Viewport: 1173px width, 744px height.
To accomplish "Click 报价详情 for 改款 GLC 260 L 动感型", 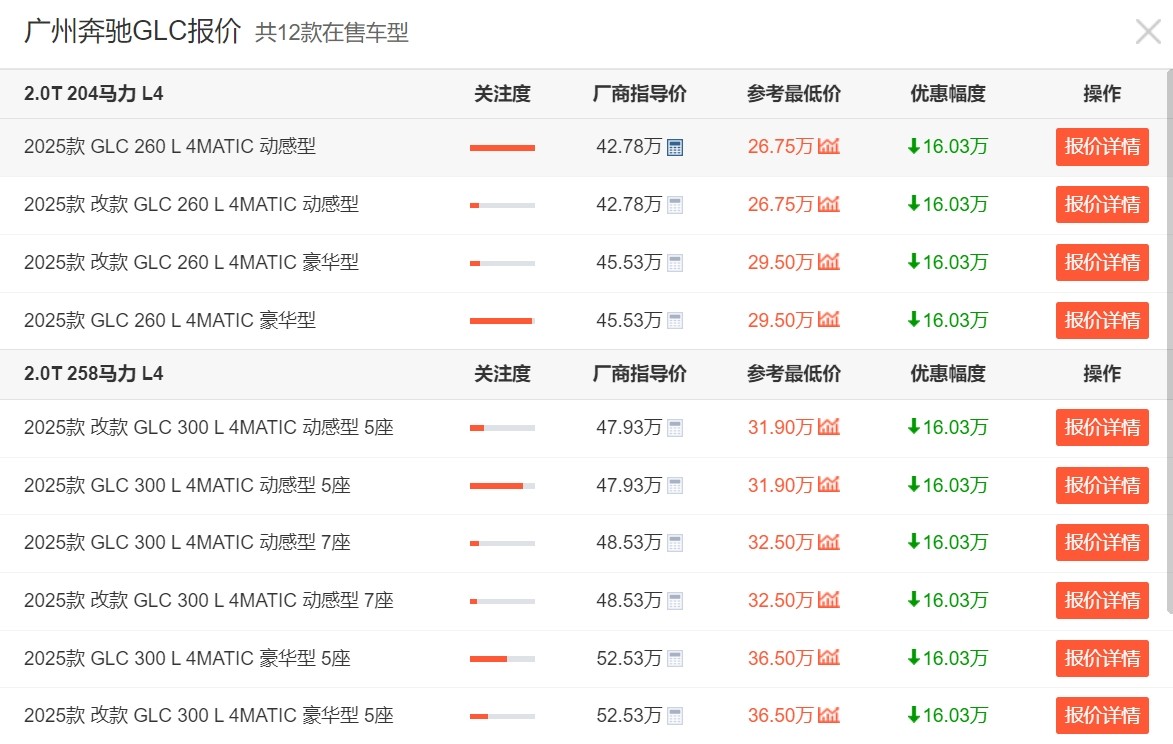I will 1102,204.
